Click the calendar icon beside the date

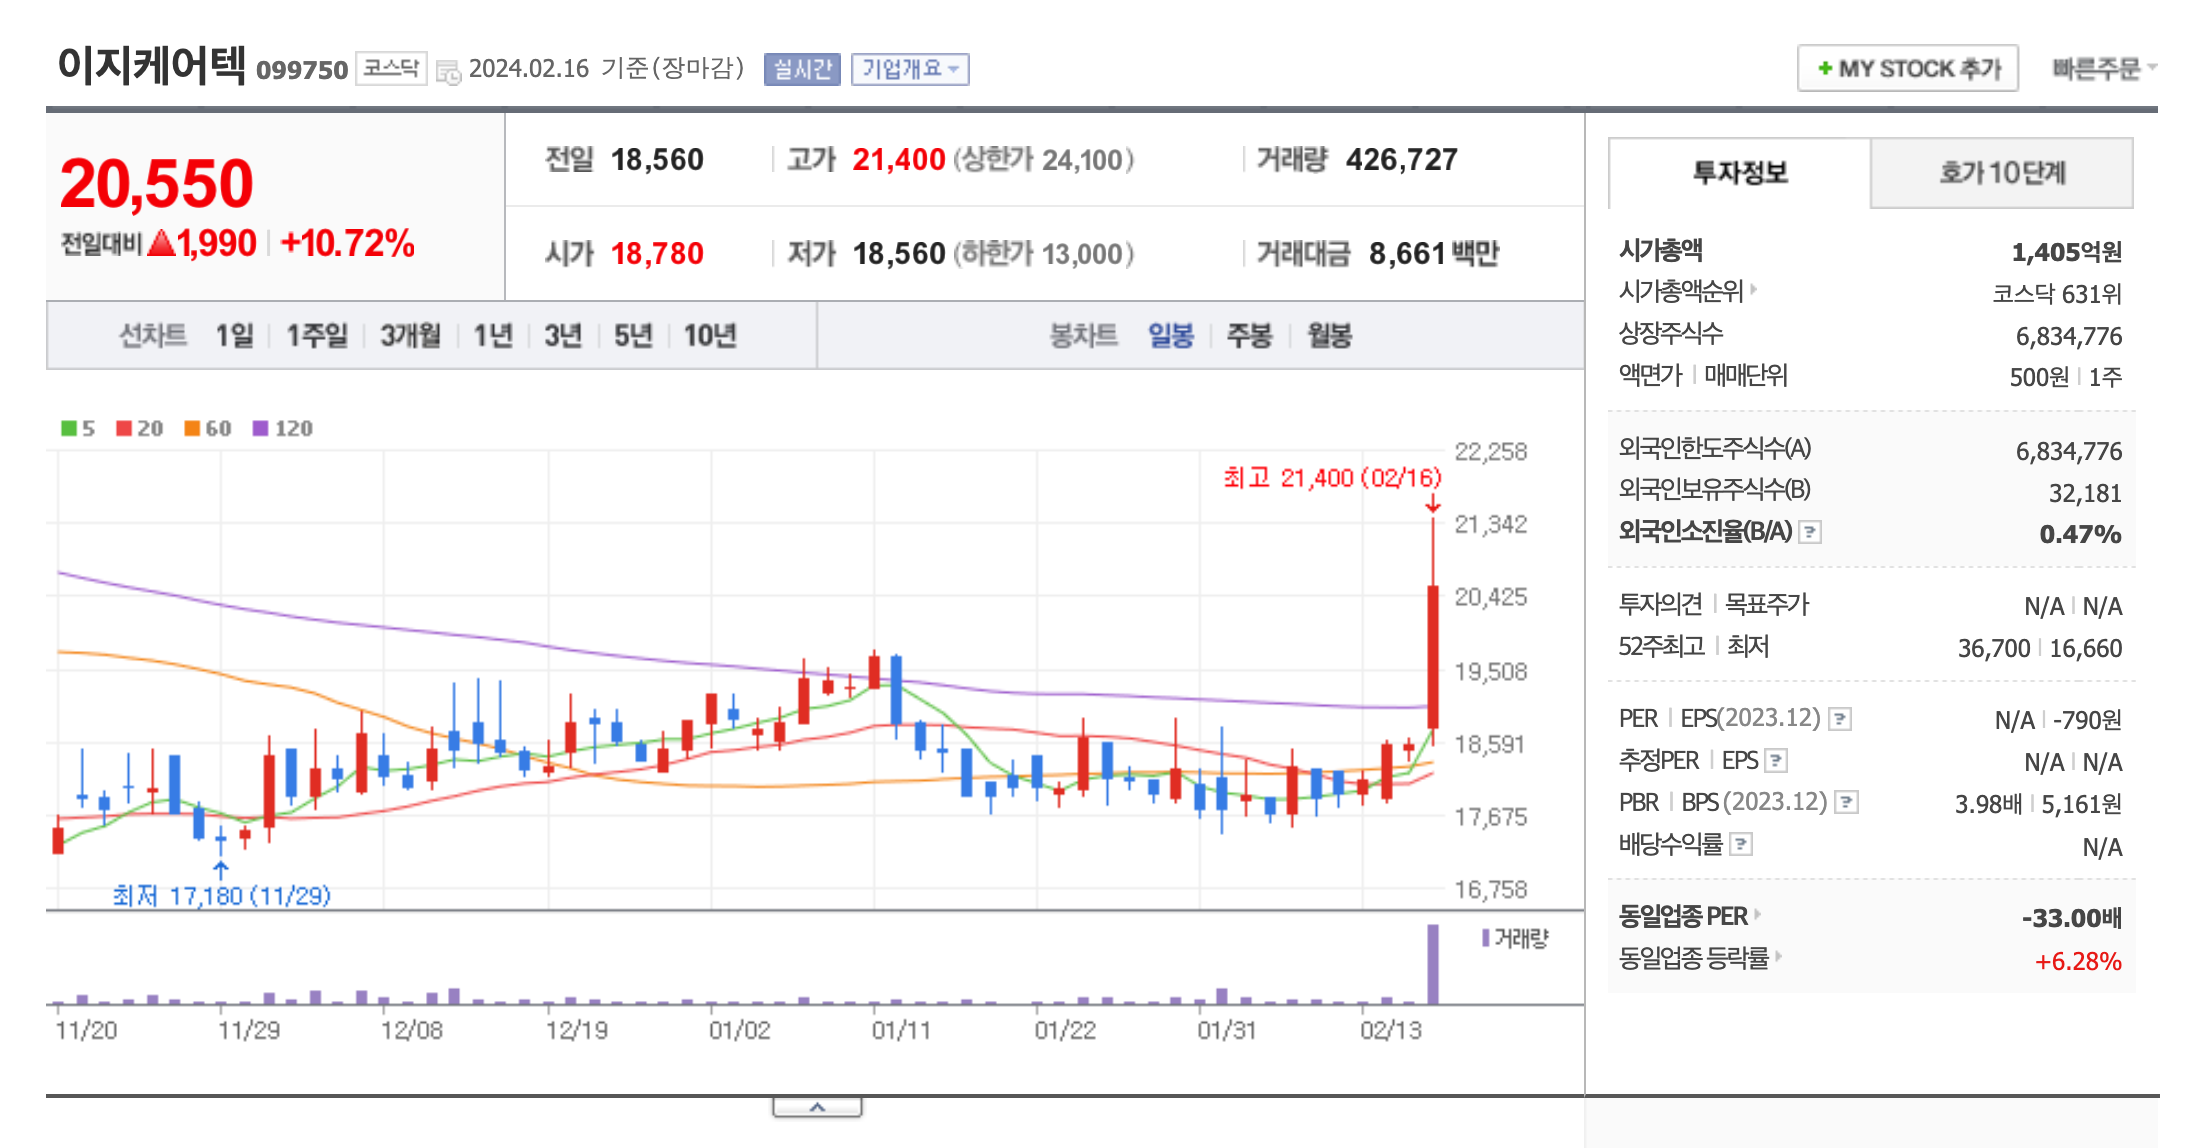pyautogui.click(x=448, y=72)
